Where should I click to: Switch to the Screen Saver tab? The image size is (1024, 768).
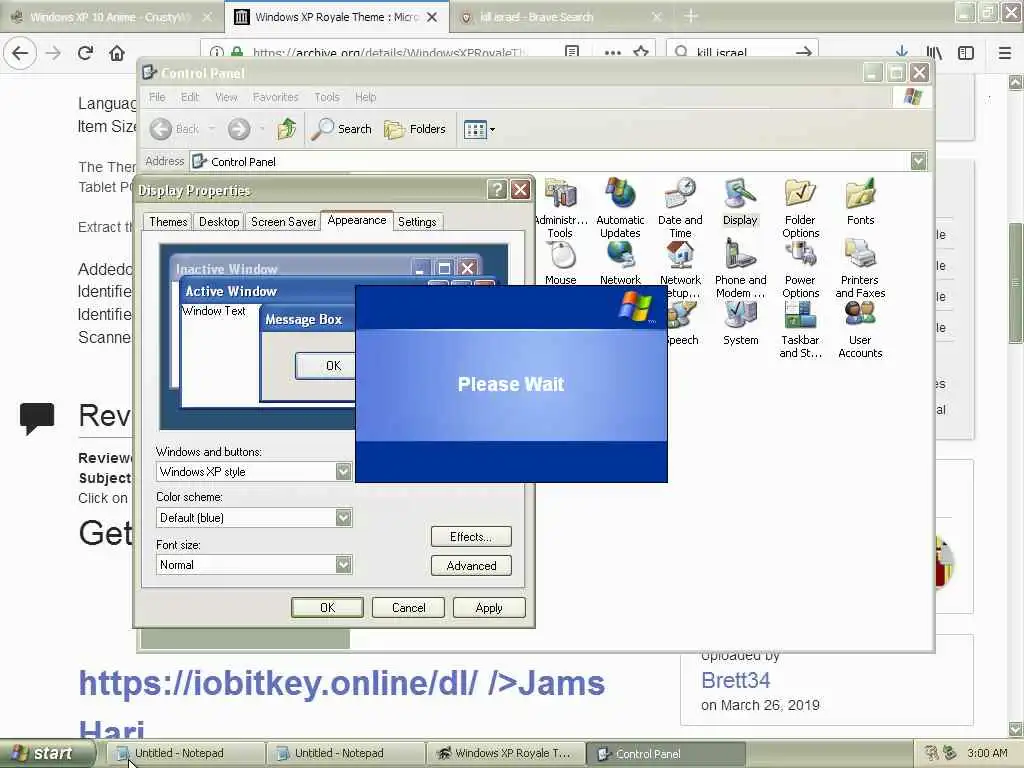(x=283, y=221)
